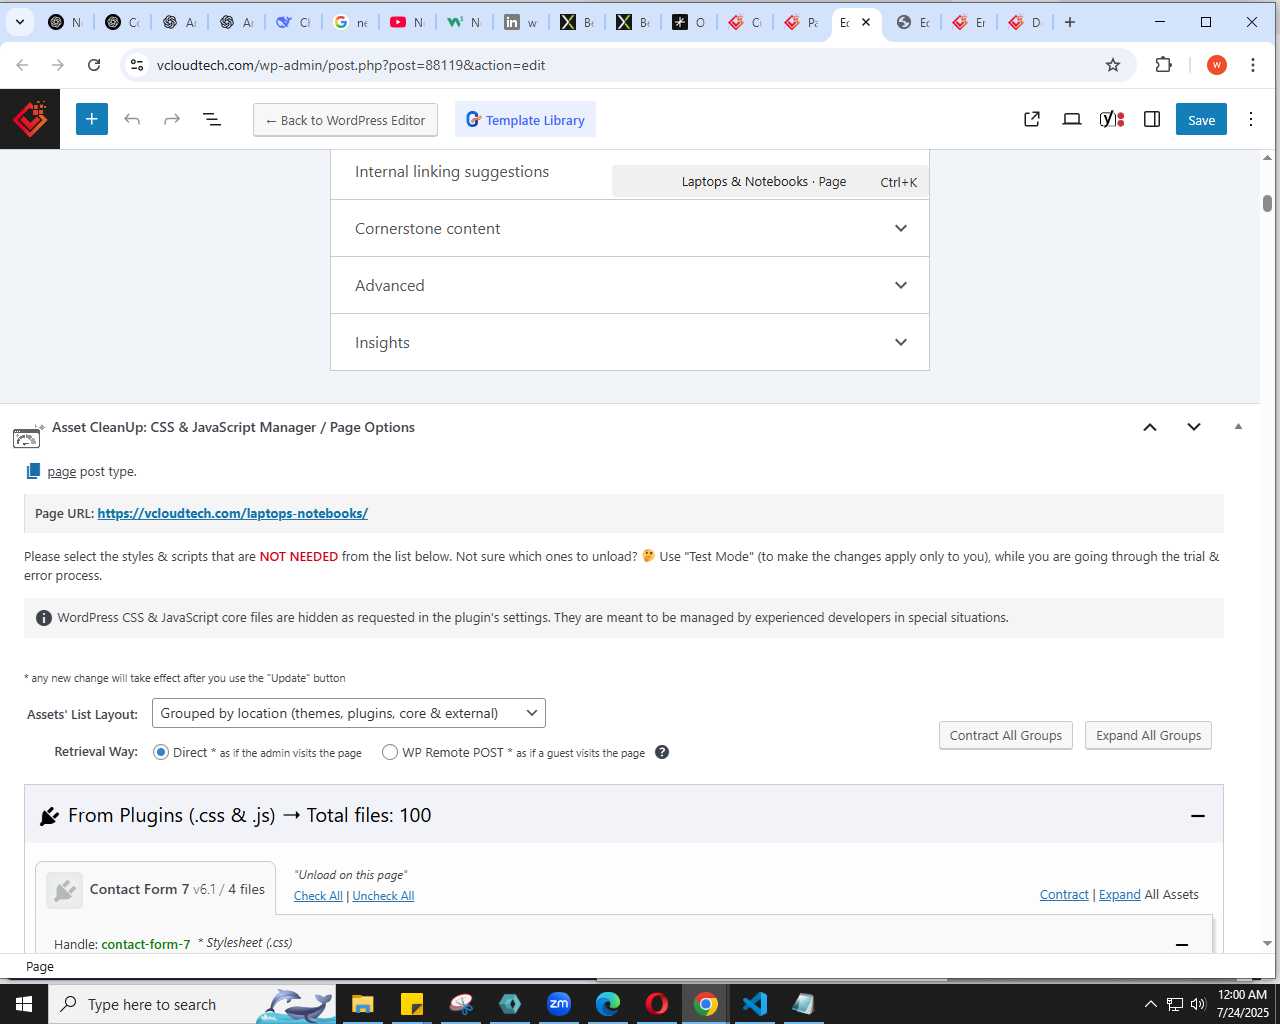Expand the Advanced section
The width and height of the screenshot is (1280, 1024).
coord(630,285)
